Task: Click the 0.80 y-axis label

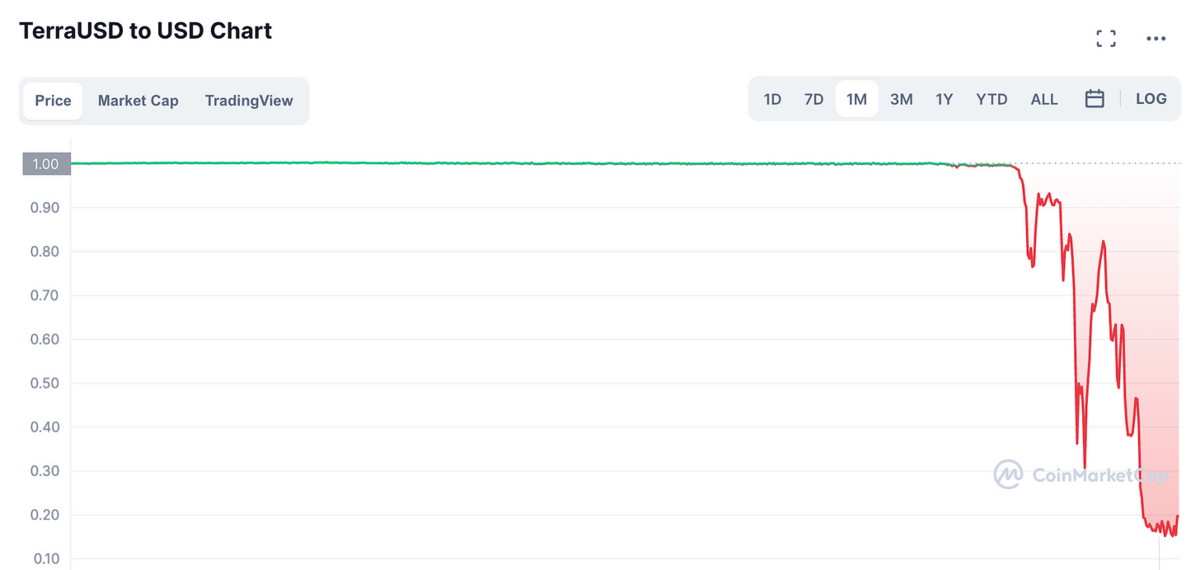Action: pyautogui.click(x=45, y=252)
